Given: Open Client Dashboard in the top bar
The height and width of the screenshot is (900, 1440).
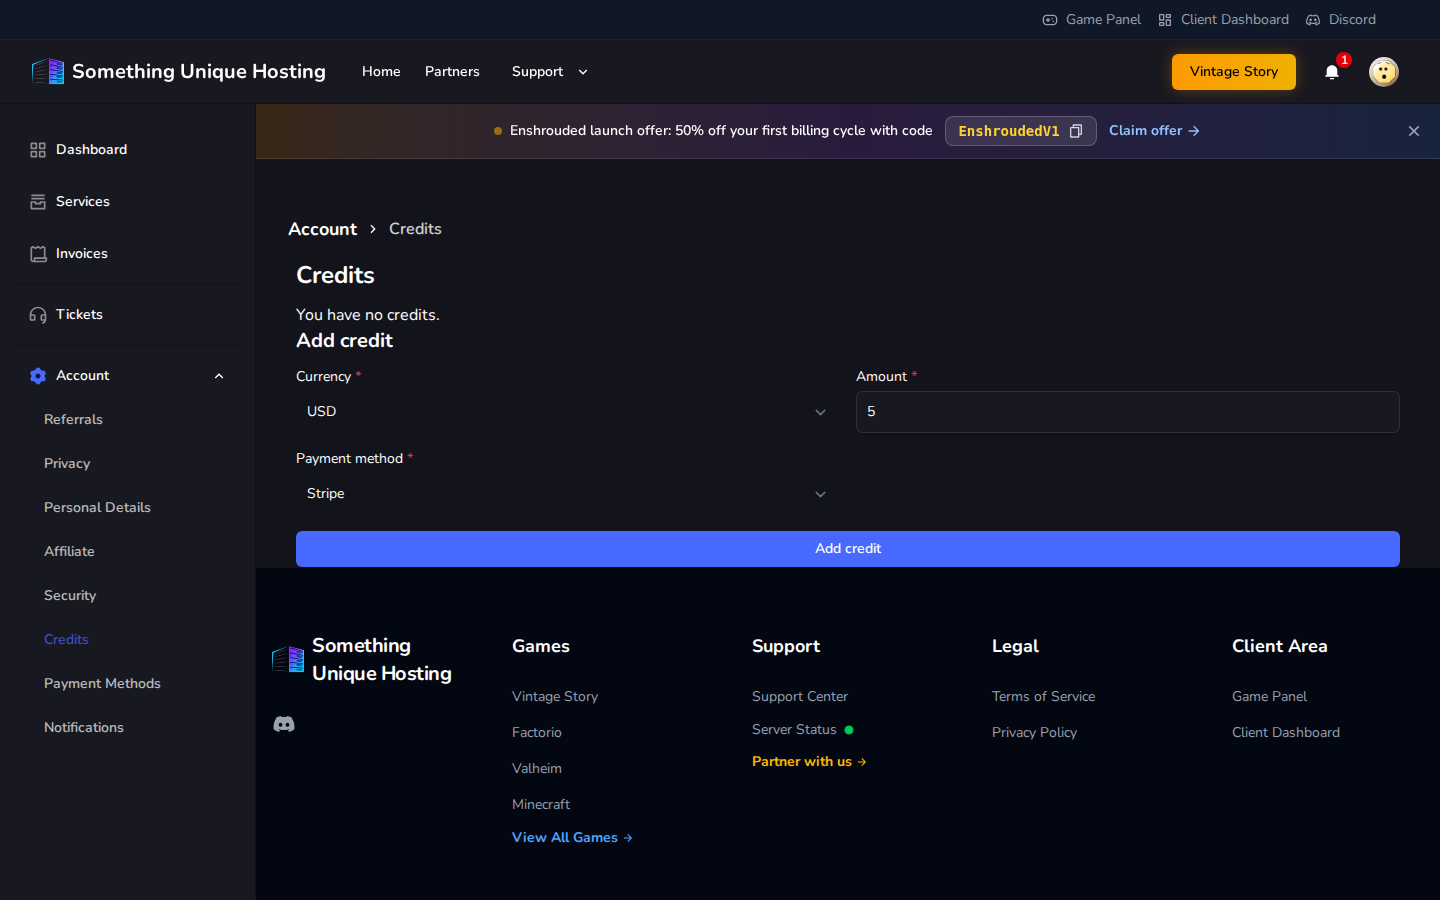Looking at the screenshot, I should 1224,20.
